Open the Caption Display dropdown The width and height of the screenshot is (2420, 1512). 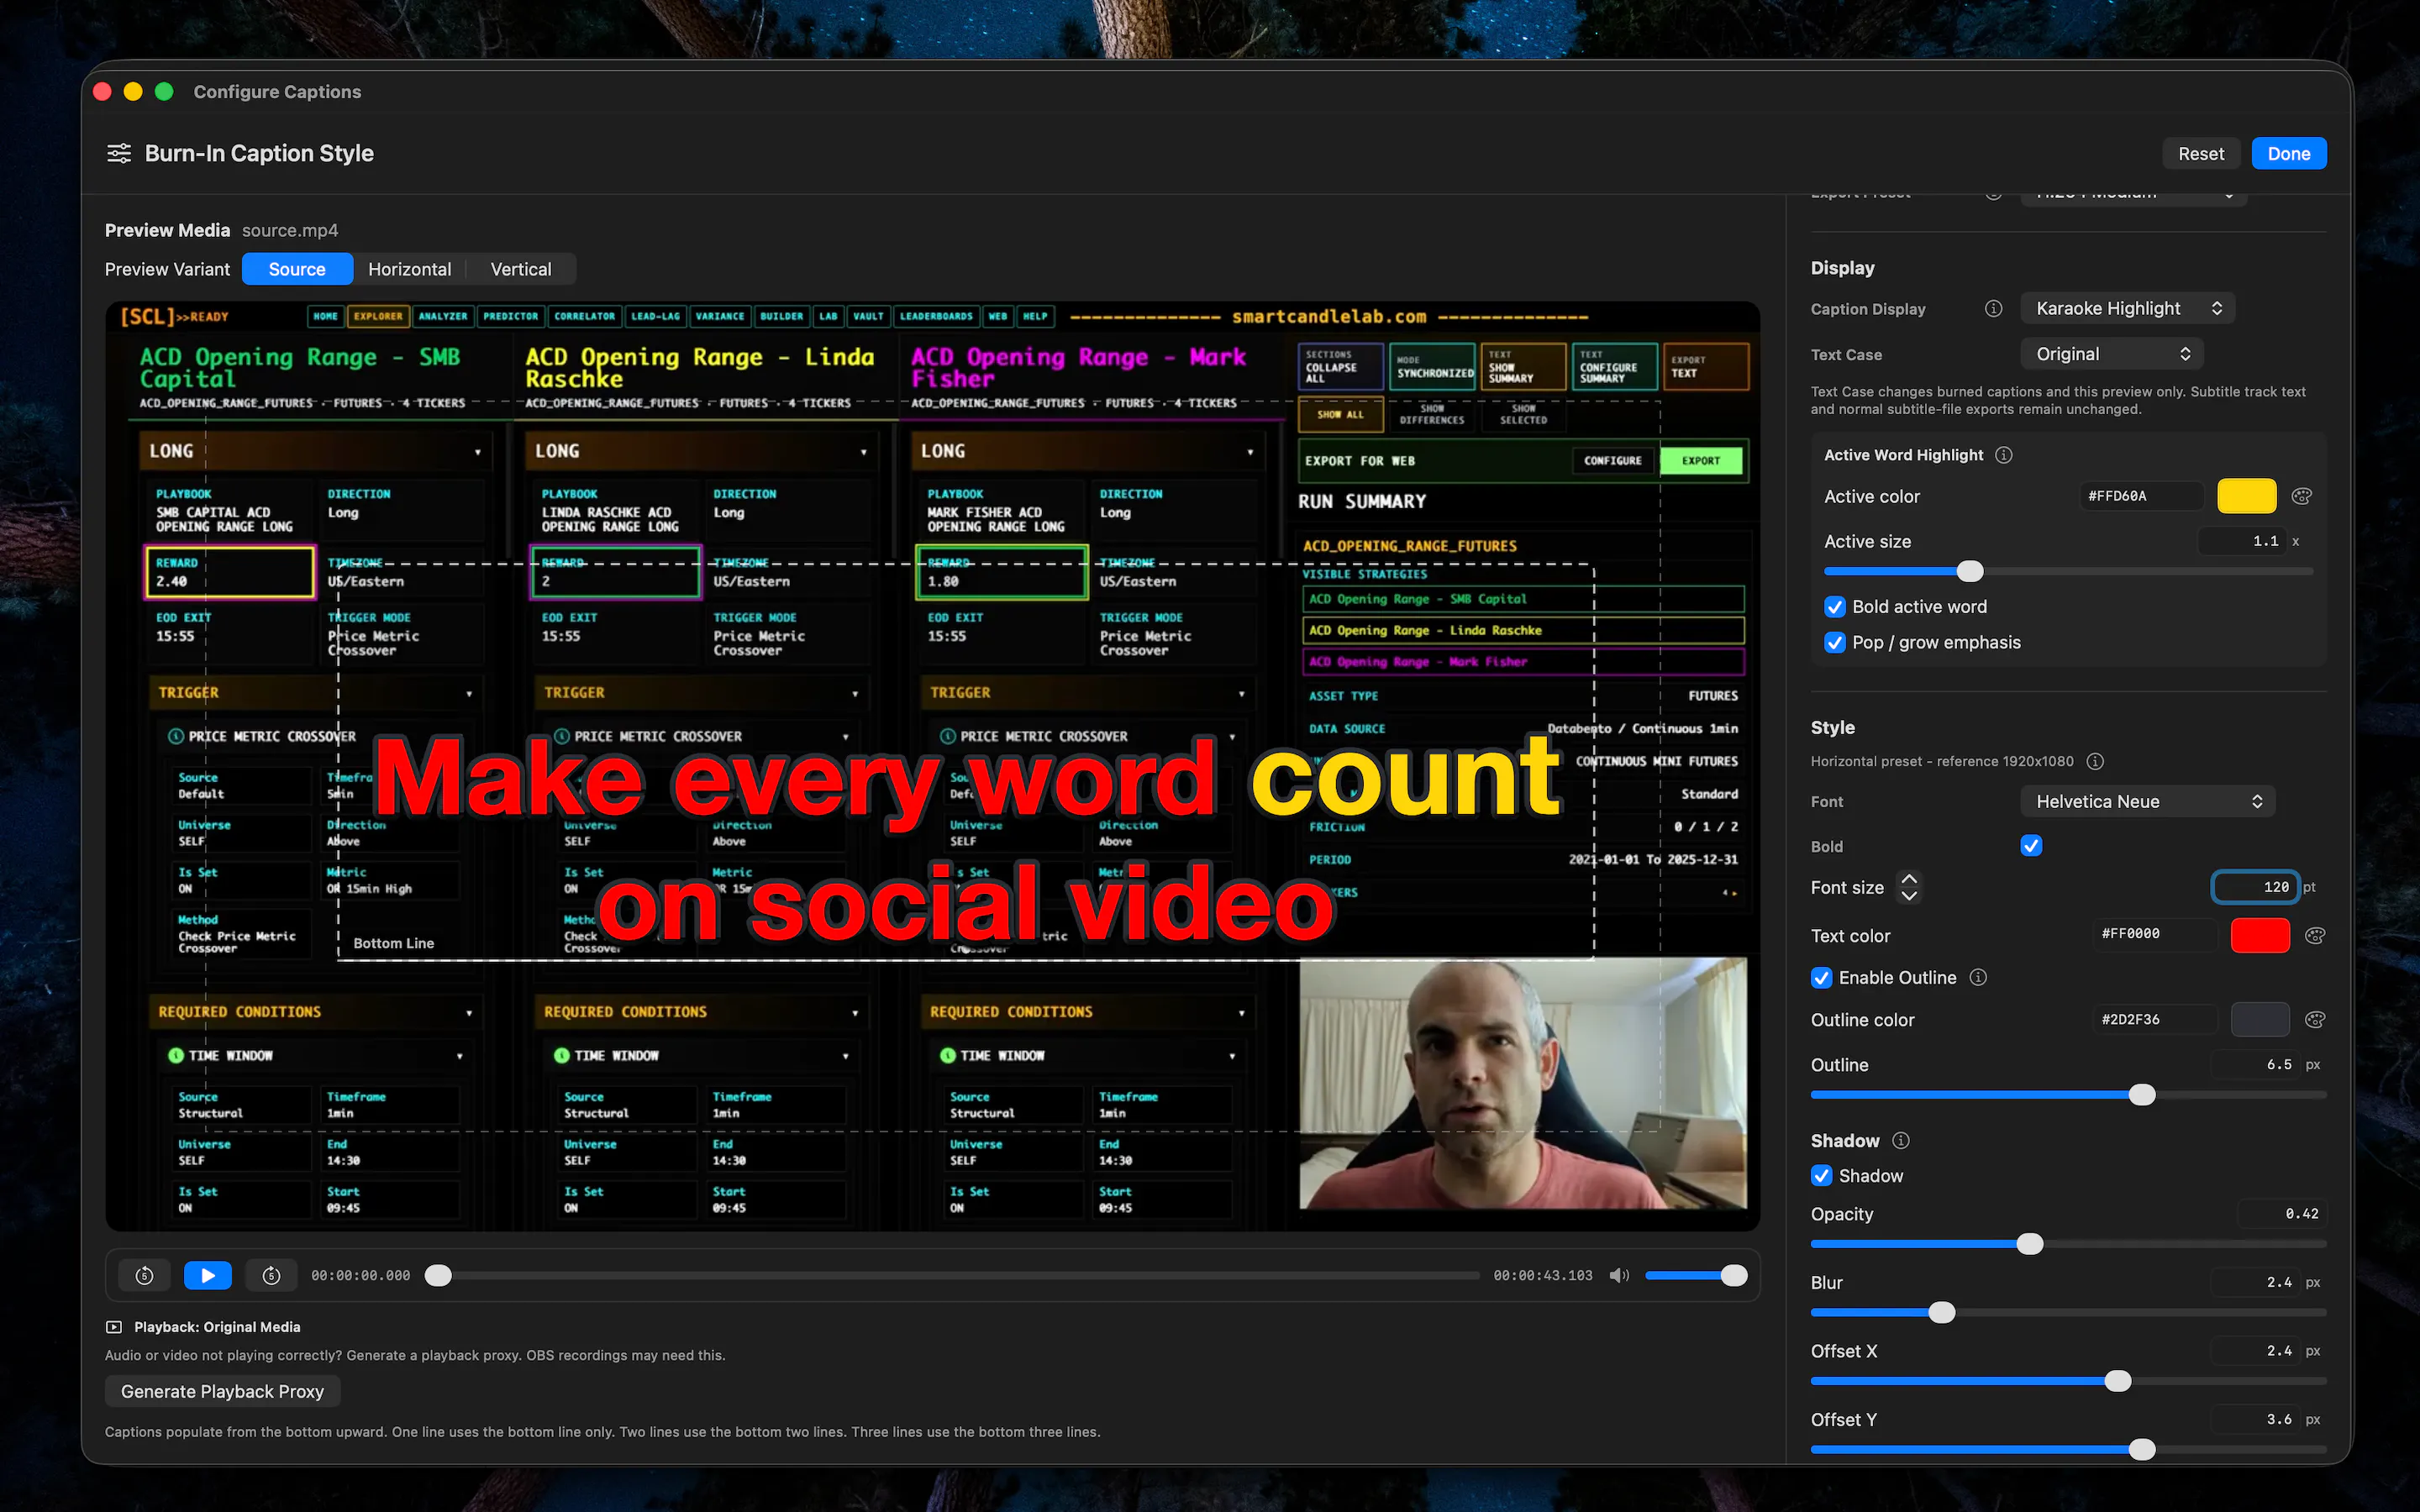[2128, 308]
